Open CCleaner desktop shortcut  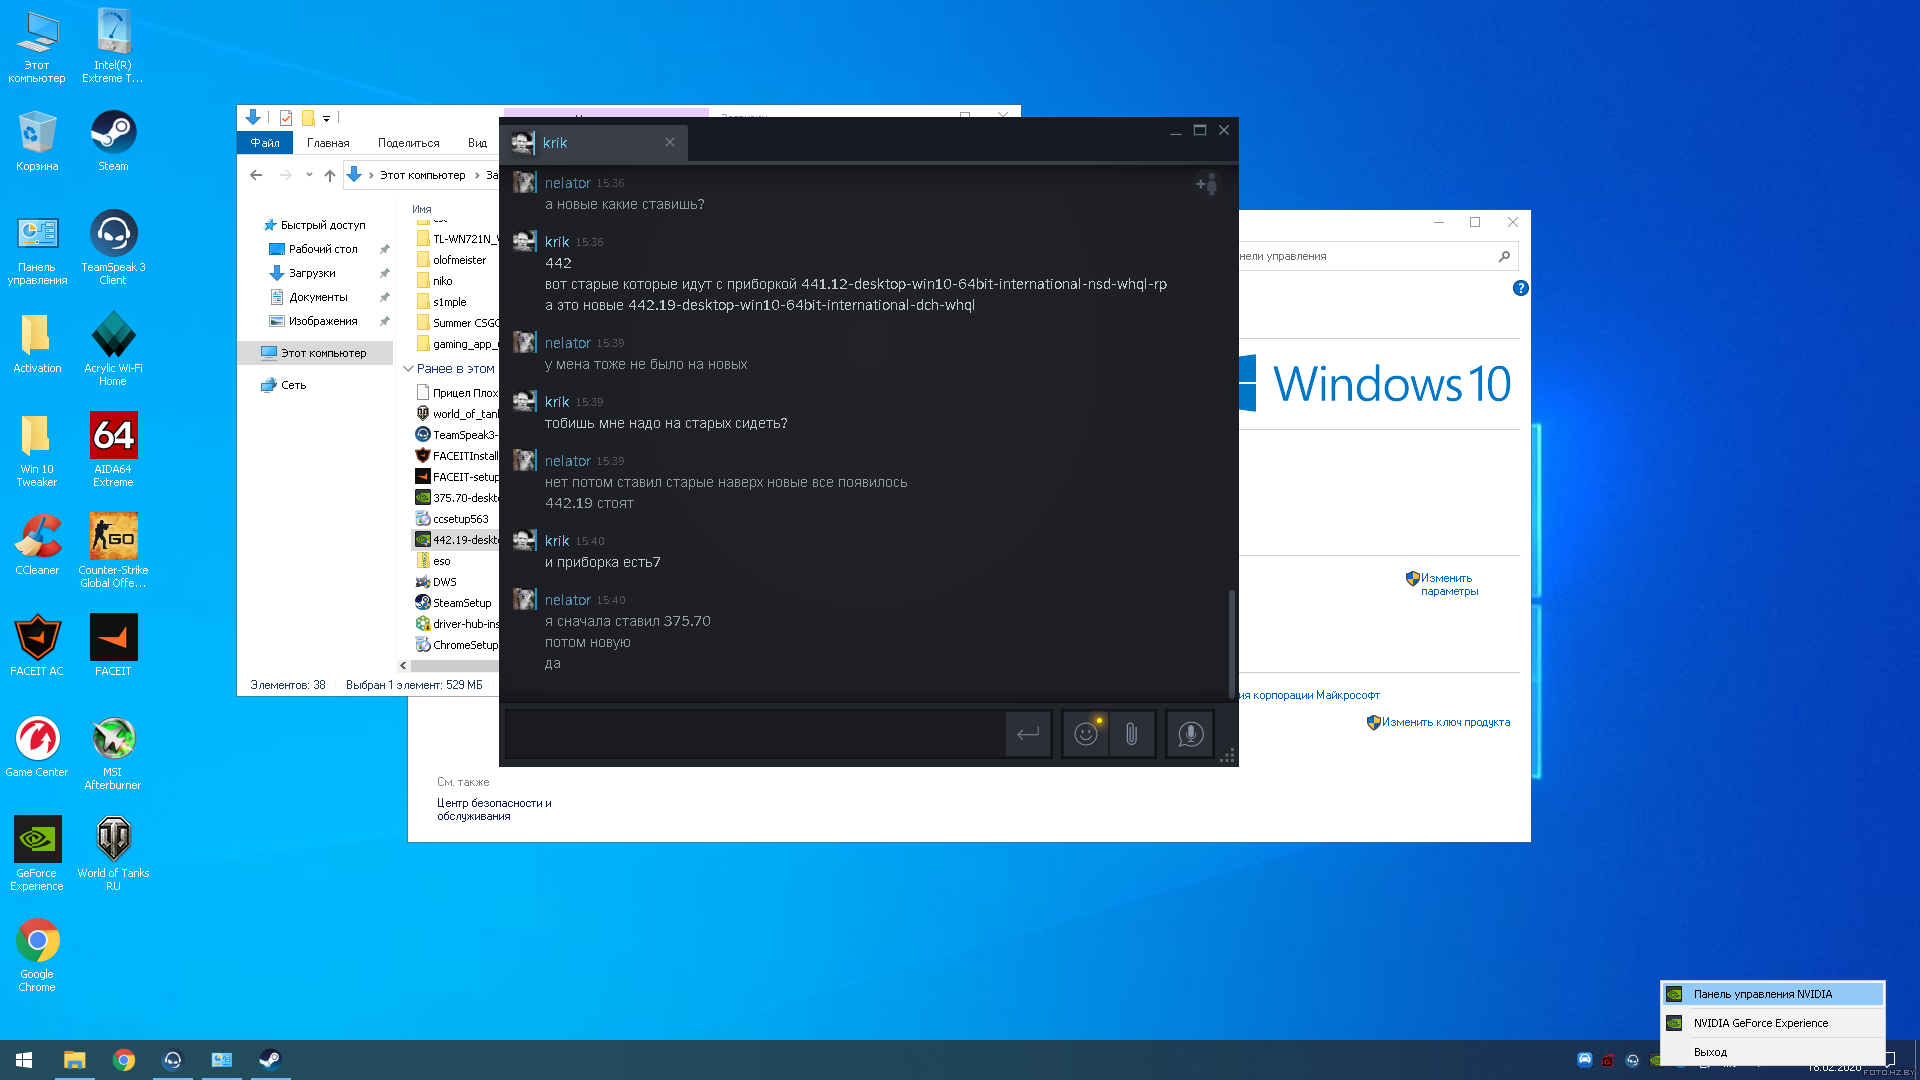point(37,544)
